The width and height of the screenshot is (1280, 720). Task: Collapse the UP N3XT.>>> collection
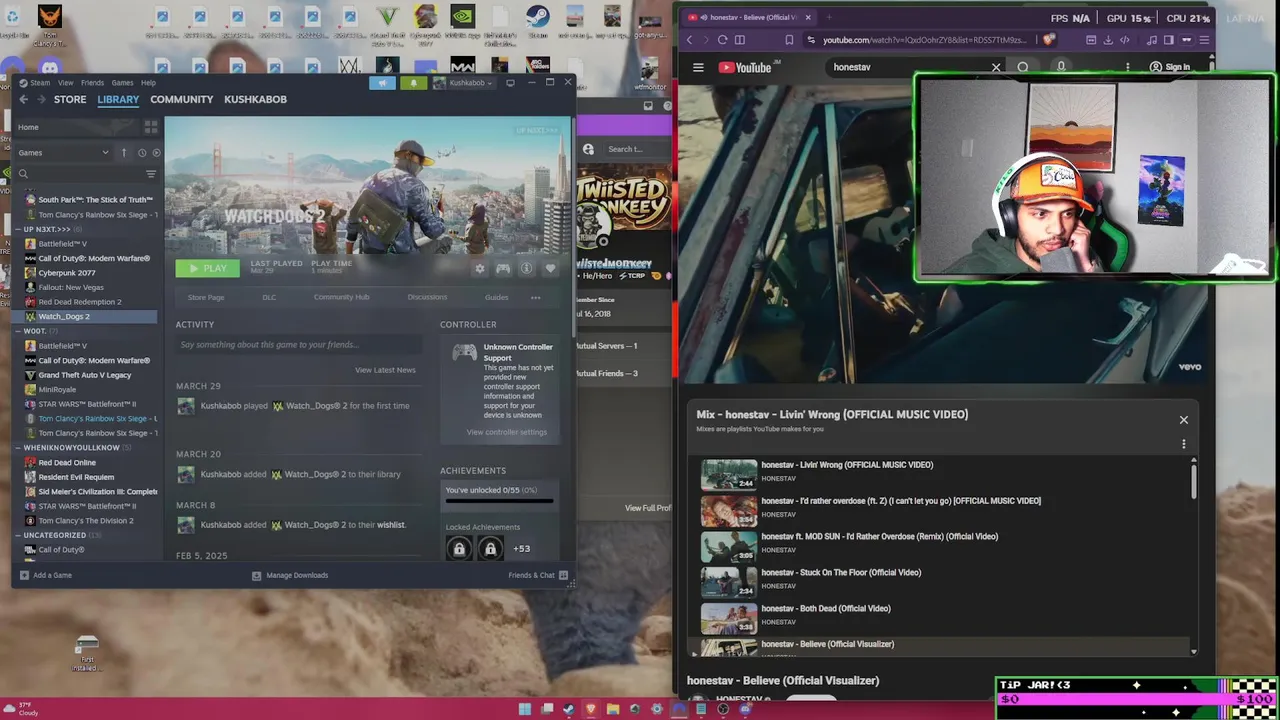click(19, 229)
